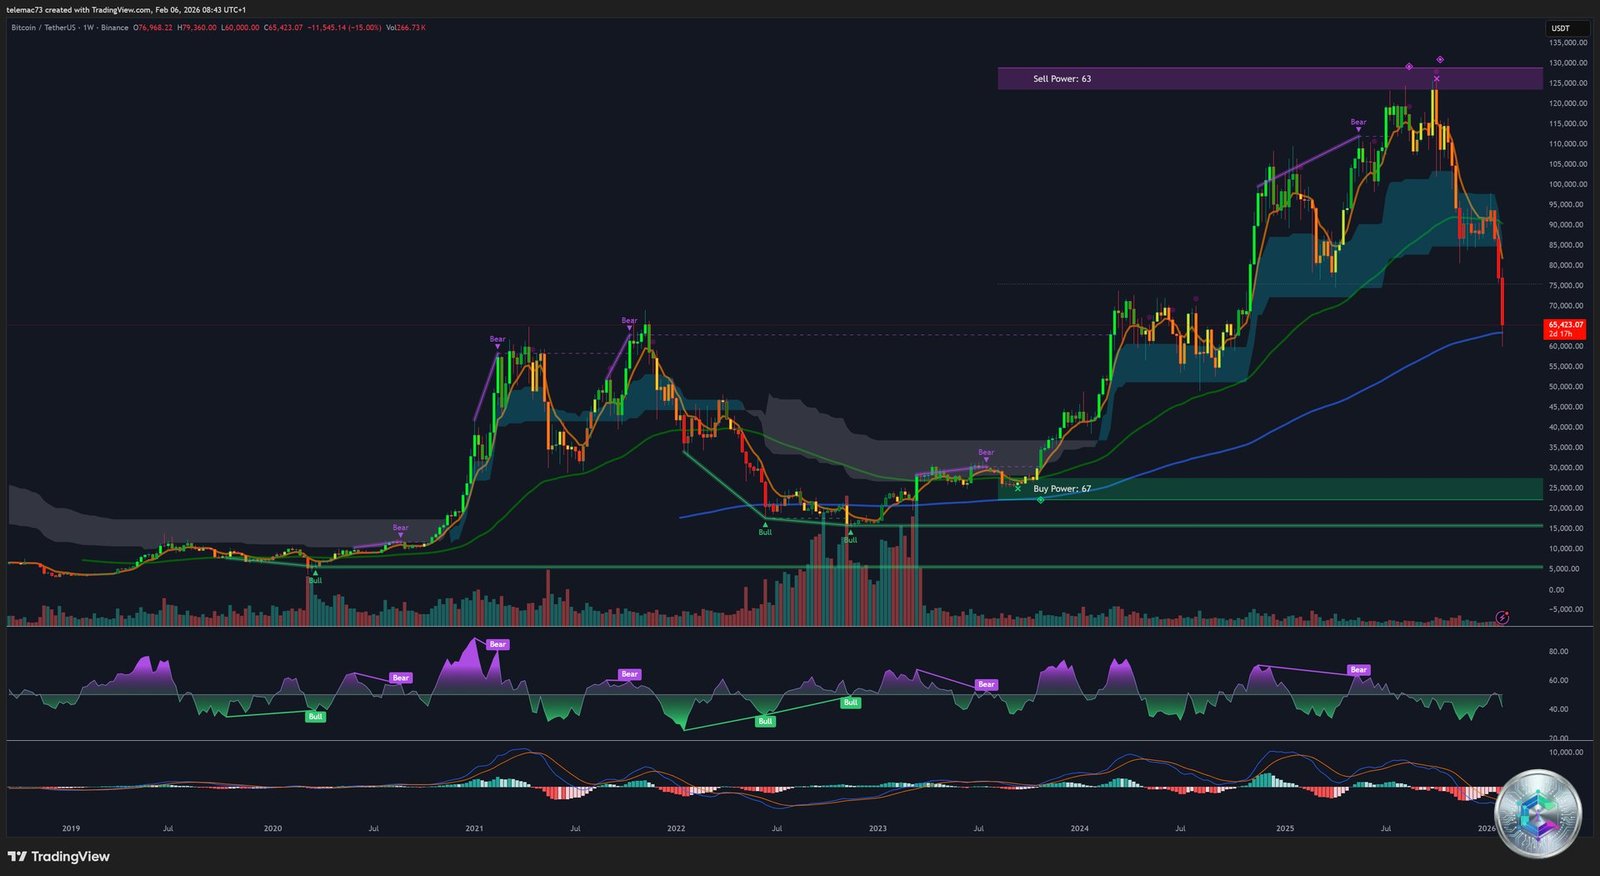Click the pink lightning bolt icon
1600x876 pixels.
click(1502, 618)
